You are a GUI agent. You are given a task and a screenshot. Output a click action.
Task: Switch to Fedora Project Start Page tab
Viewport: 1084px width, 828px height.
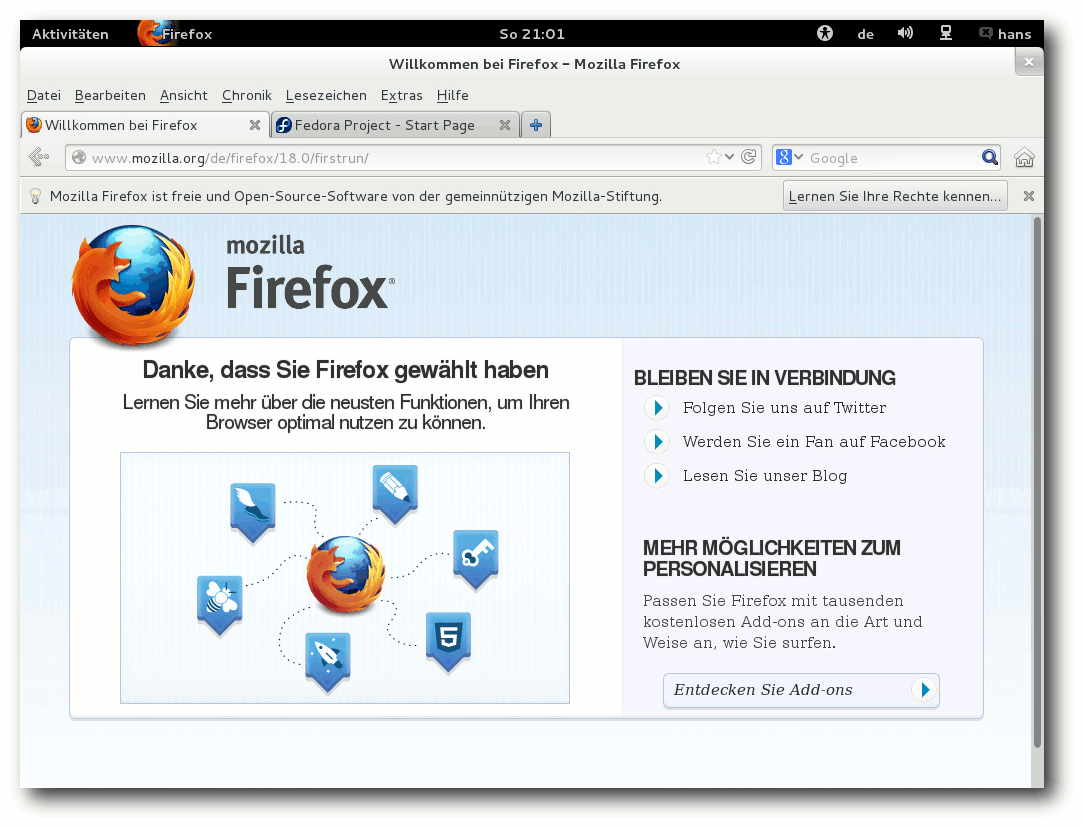[x=395, y=125]
